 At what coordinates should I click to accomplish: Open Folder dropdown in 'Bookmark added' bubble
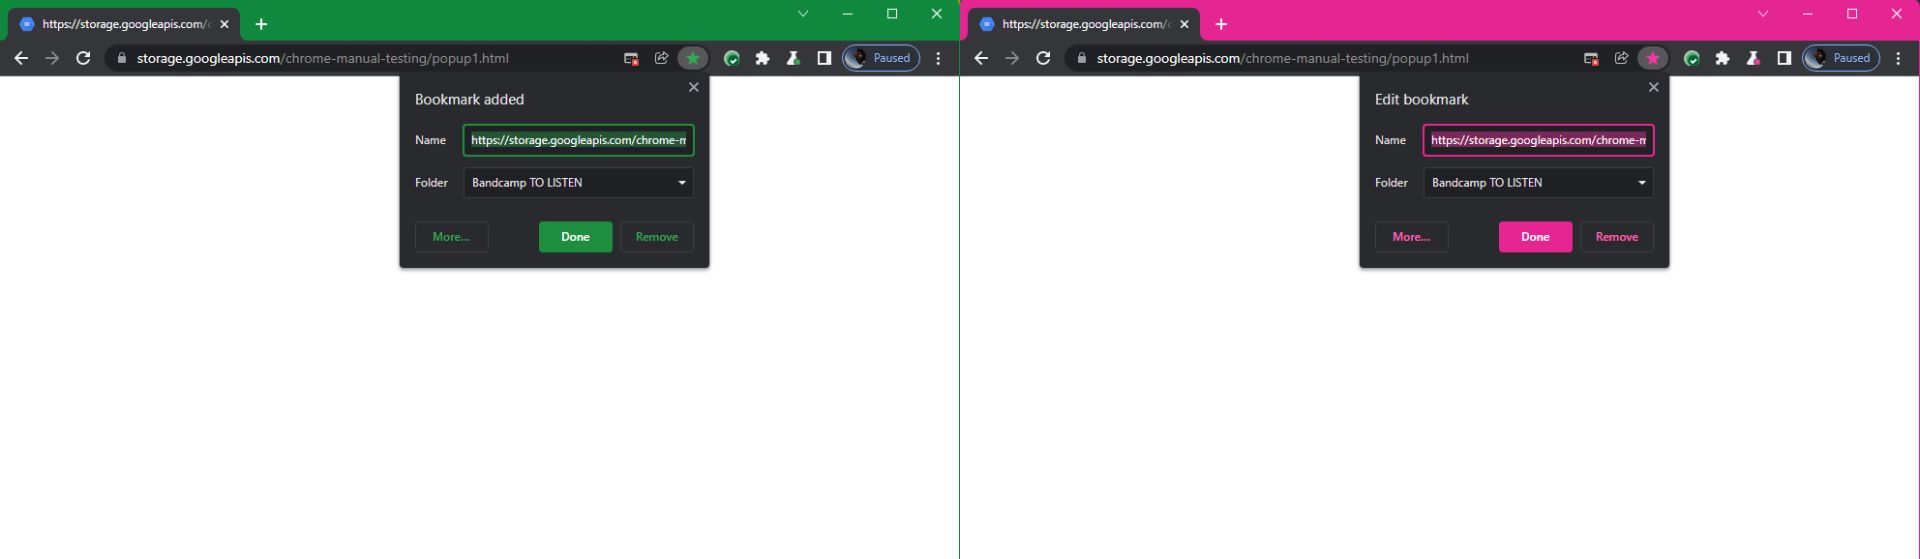coord(578,182)
